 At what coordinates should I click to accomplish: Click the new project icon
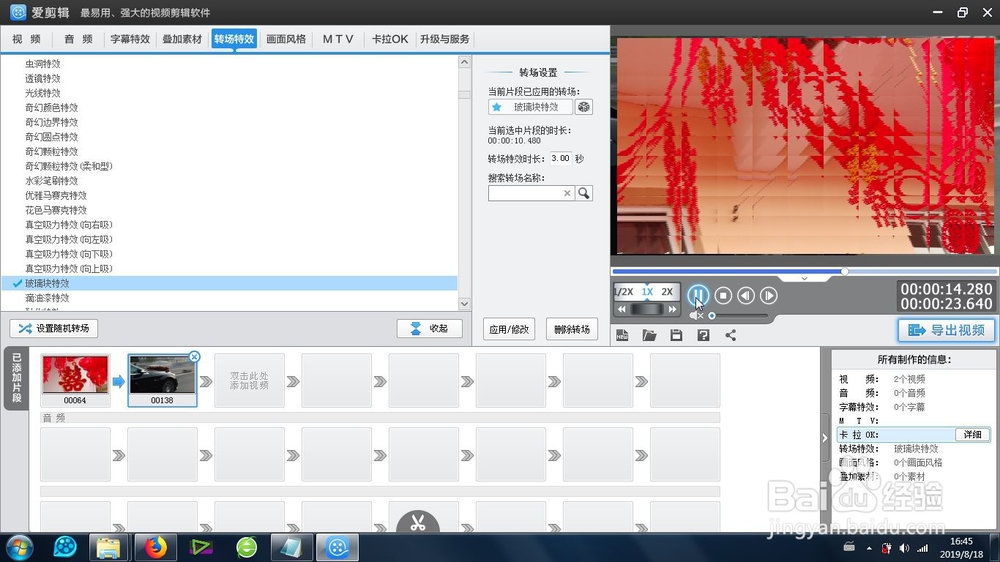point(622,335)
